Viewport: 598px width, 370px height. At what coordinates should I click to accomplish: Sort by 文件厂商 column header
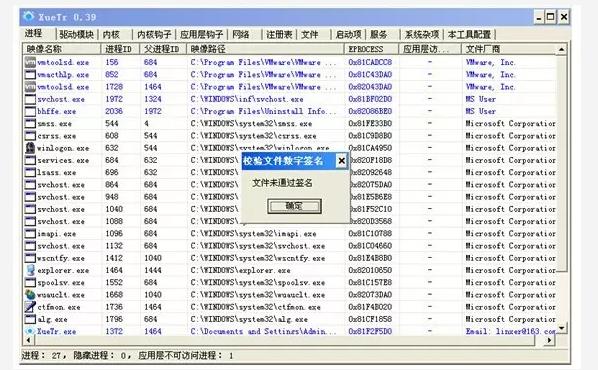(508, 49)
